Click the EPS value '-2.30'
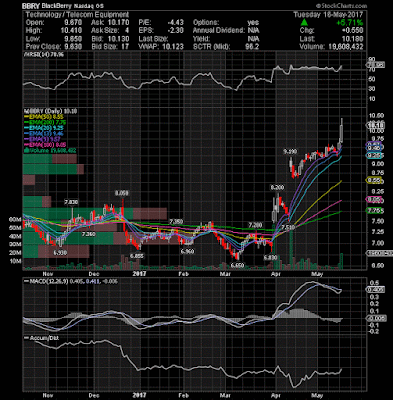The height and width of the screenshot is (400, 393). click(175, 31)
